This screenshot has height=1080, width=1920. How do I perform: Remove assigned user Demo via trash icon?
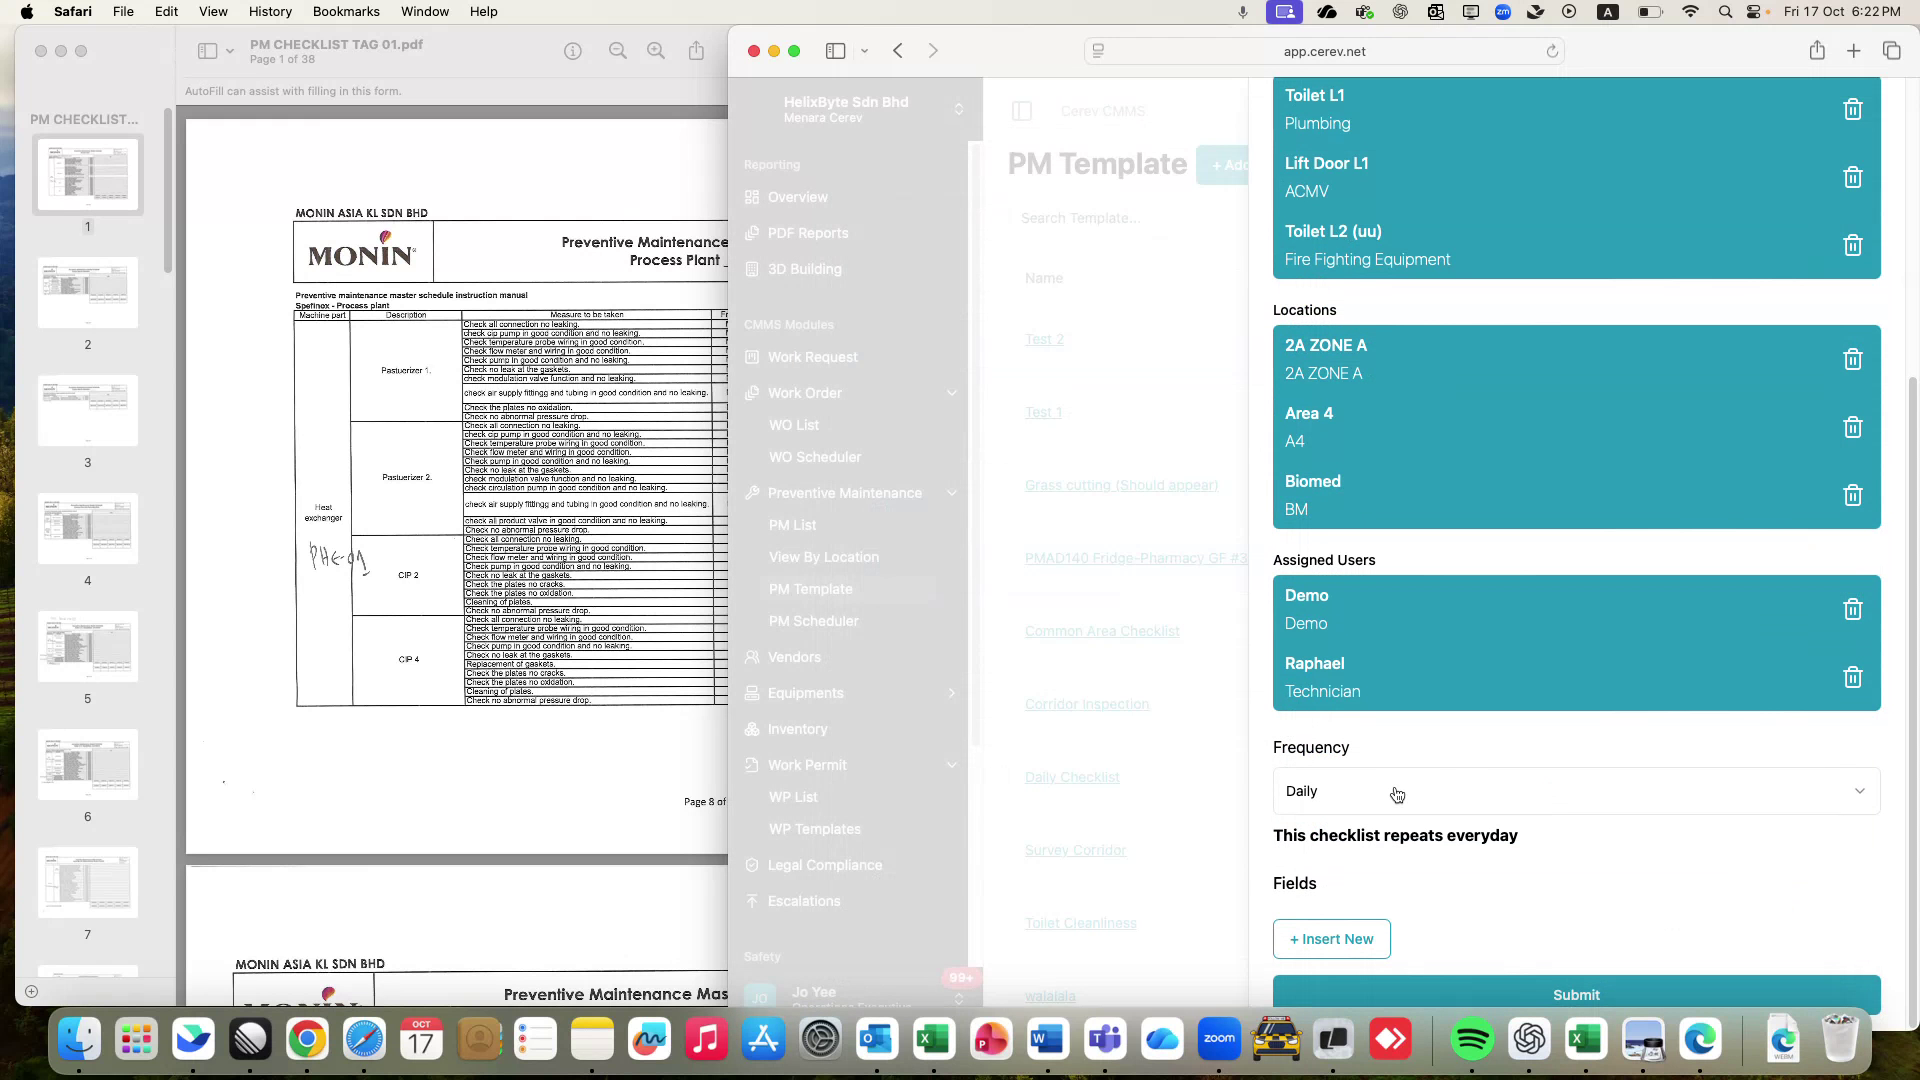(1853, 609)
